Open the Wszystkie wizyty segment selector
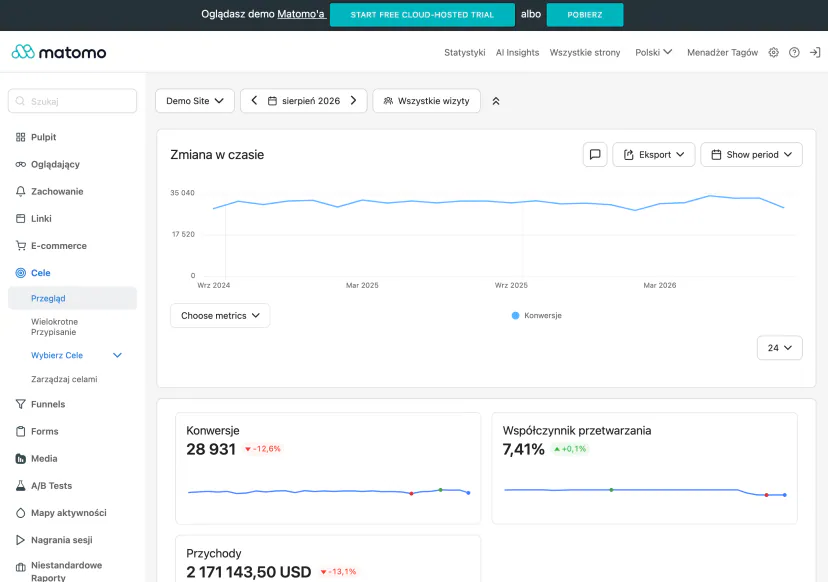The width and height of the screenshot is (828, 582). pos(427,101)
